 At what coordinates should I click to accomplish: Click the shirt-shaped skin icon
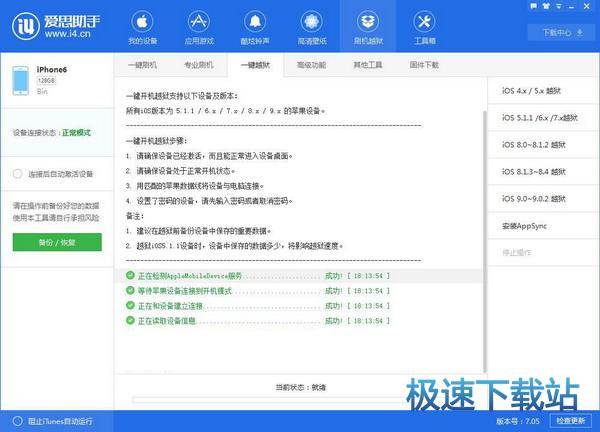pyautogui.click(x=546, y=6)
